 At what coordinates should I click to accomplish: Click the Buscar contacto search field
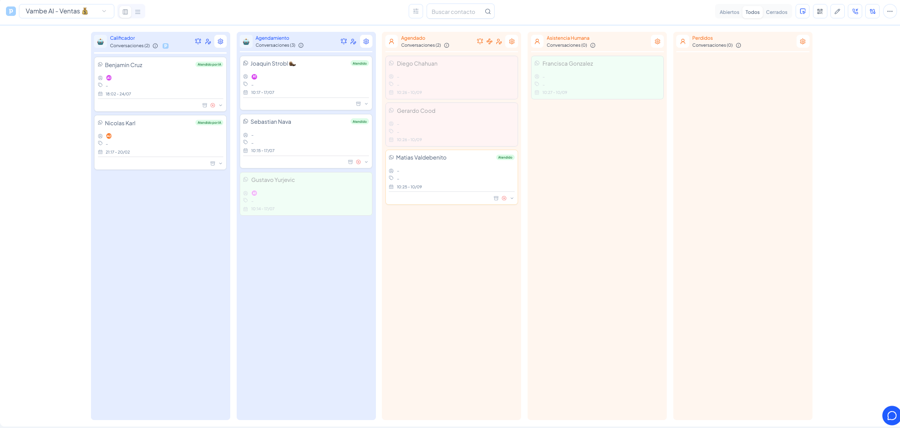[455, 12]
